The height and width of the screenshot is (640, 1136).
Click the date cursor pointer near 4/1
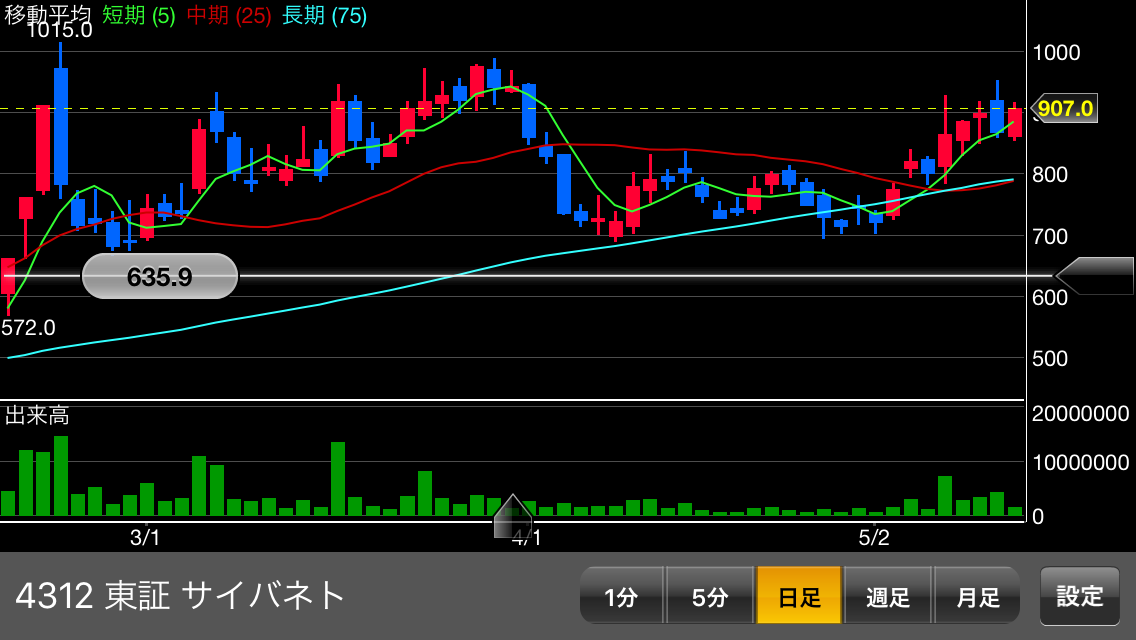click(x=513, y=516)
